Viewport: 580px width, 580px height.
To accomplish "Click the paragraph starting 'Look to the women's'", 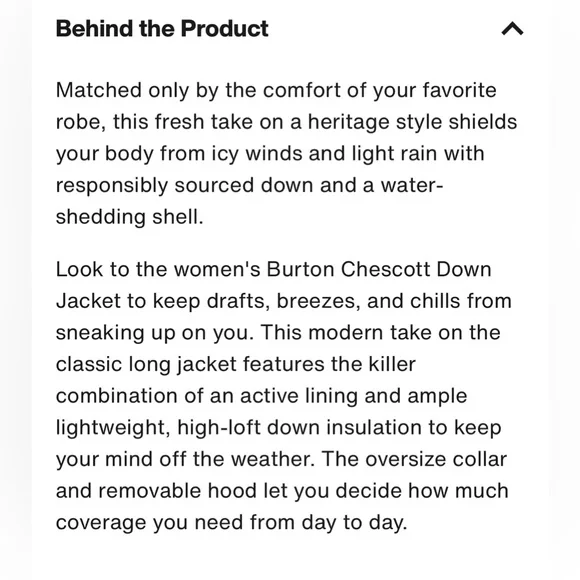I will (x=284, y=396).
